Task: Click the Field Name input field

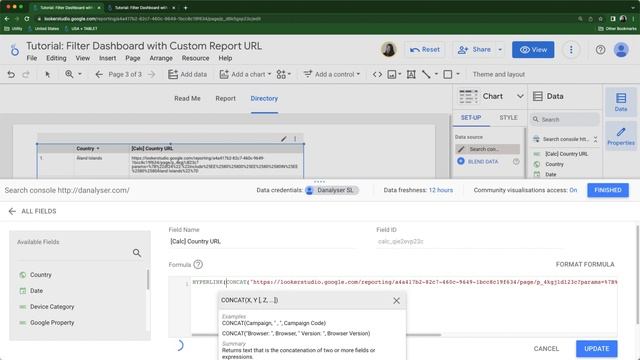Action: 261,242
